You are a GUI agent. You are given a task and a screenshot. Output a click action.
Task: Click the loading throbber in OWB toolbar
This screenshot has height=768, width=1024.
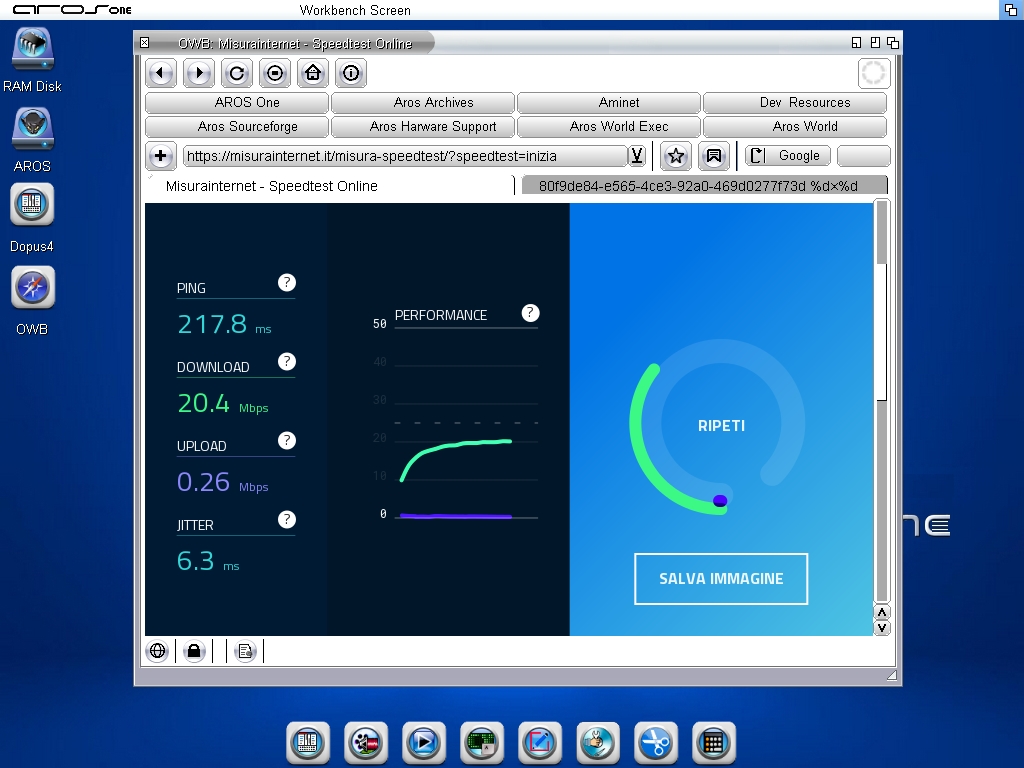point(874,73)
